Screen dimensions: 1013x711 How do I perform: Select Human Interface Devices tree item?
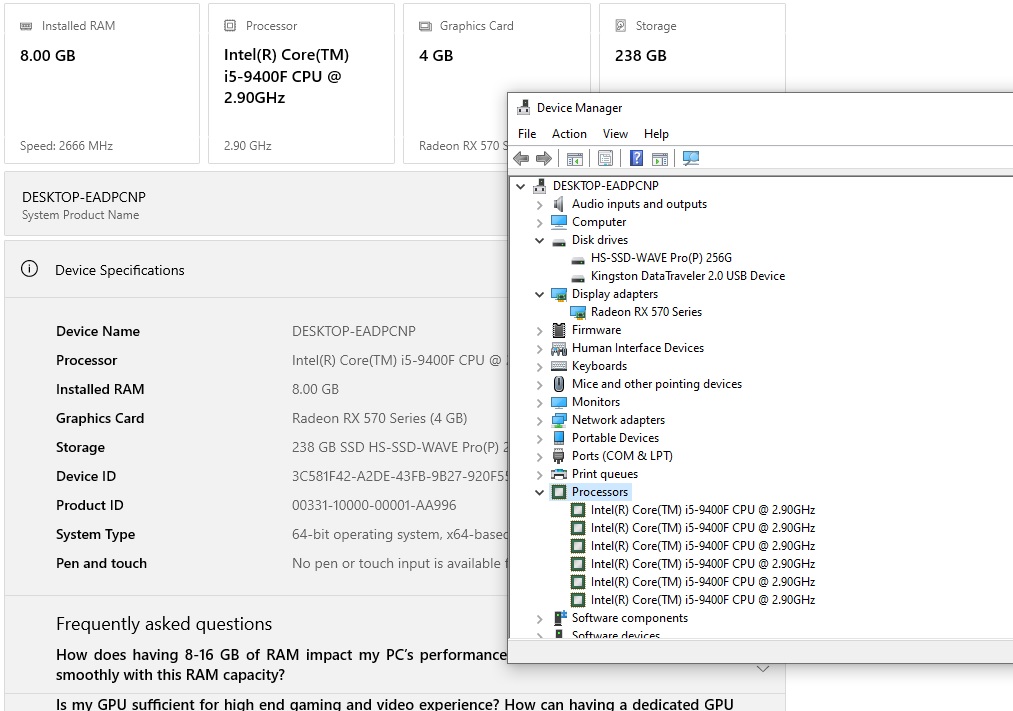tap(638, 348)
